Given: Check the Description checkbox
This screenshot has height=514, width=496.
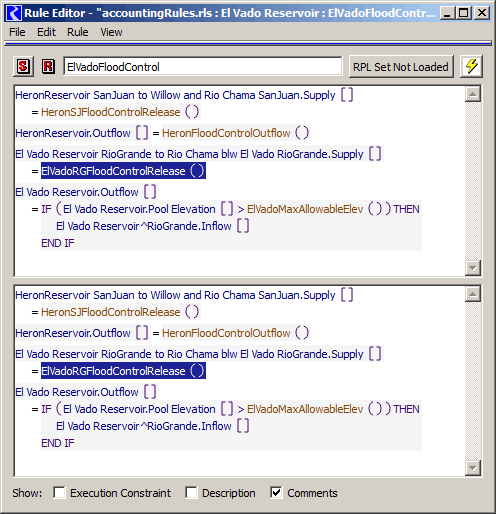Looking at the screenshot, I should point(191,493).
